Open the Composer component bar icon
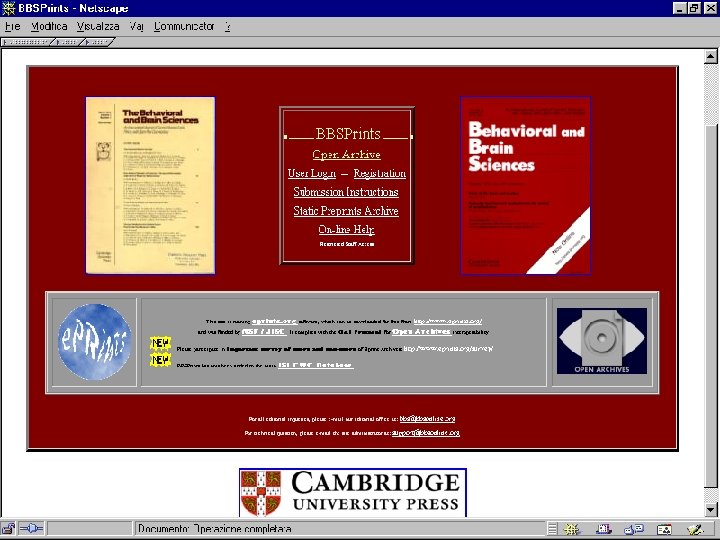 pyautogui.click(x=696, y=529)
